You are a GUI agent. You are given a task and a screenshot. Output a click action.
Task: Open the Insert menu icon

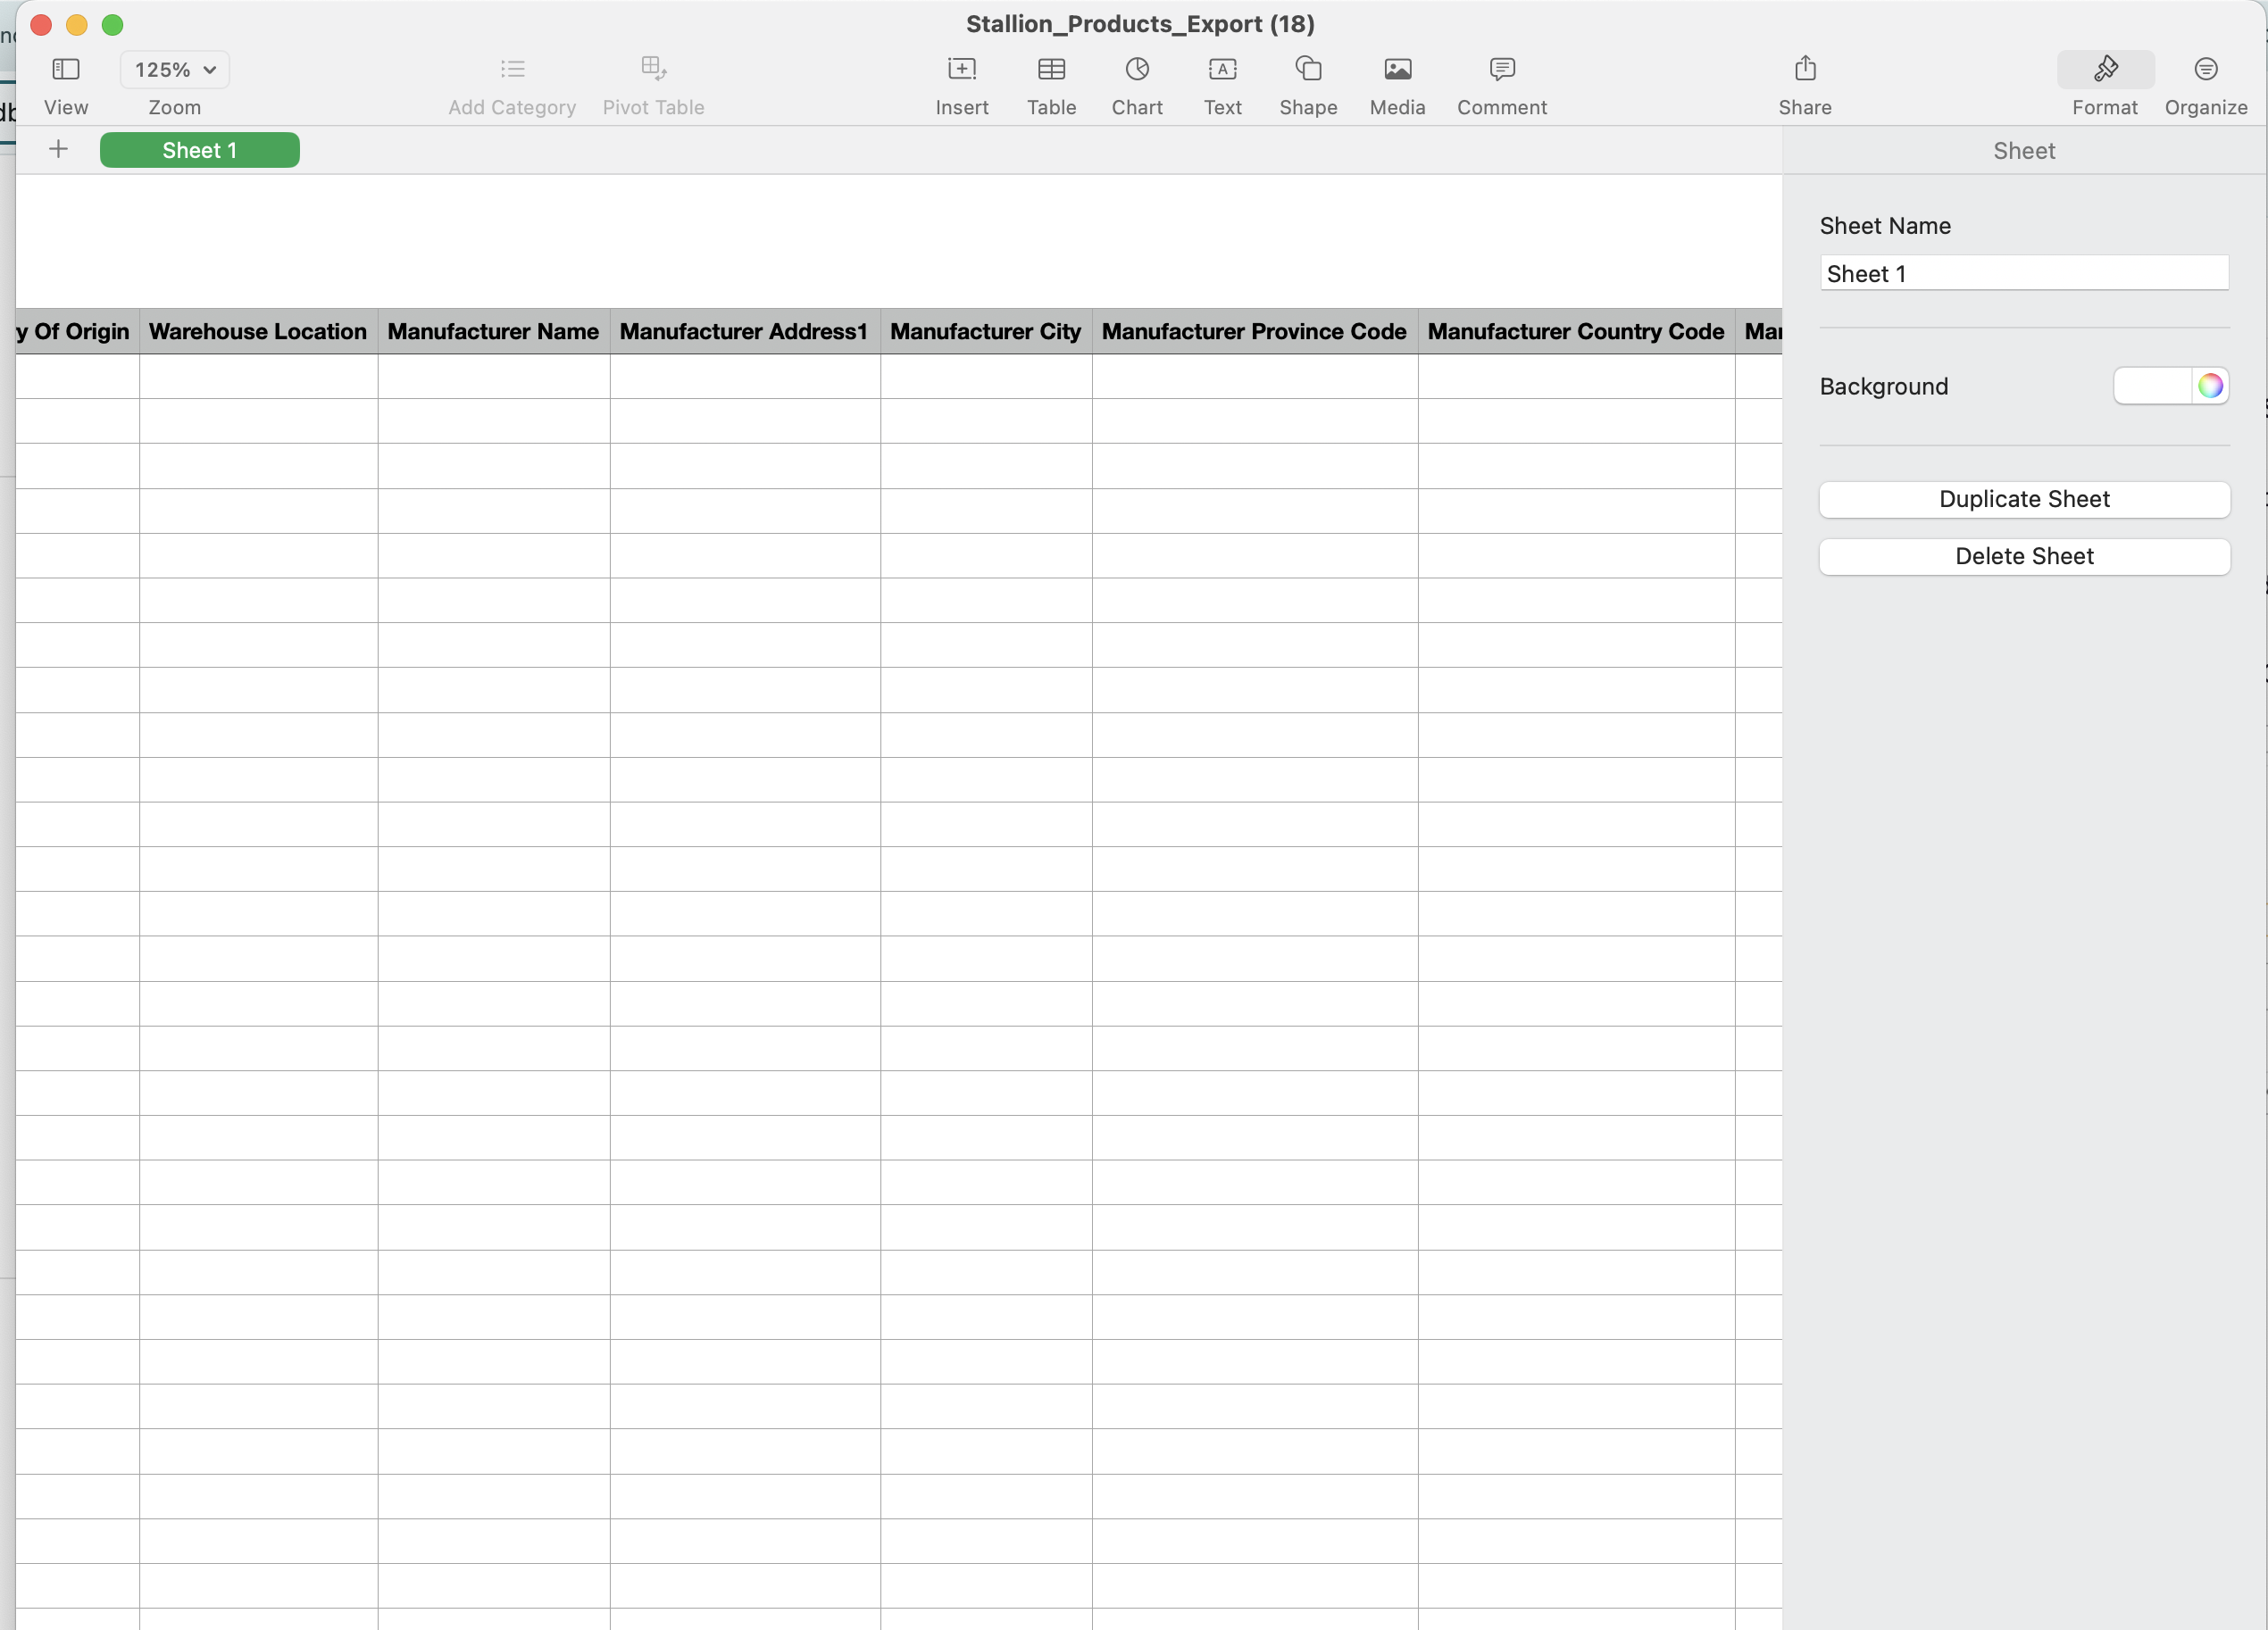click(x=962, y=69)
